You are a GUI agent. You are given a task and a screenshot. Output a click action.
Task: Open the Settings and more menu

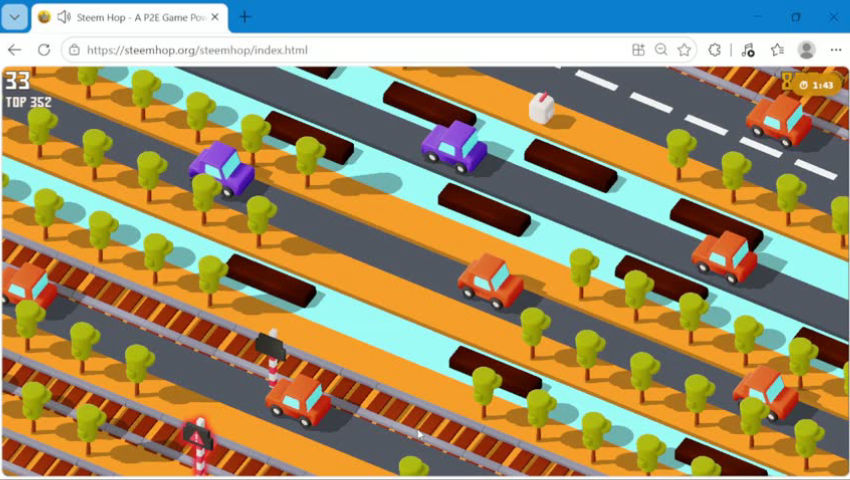pos(835,50)
